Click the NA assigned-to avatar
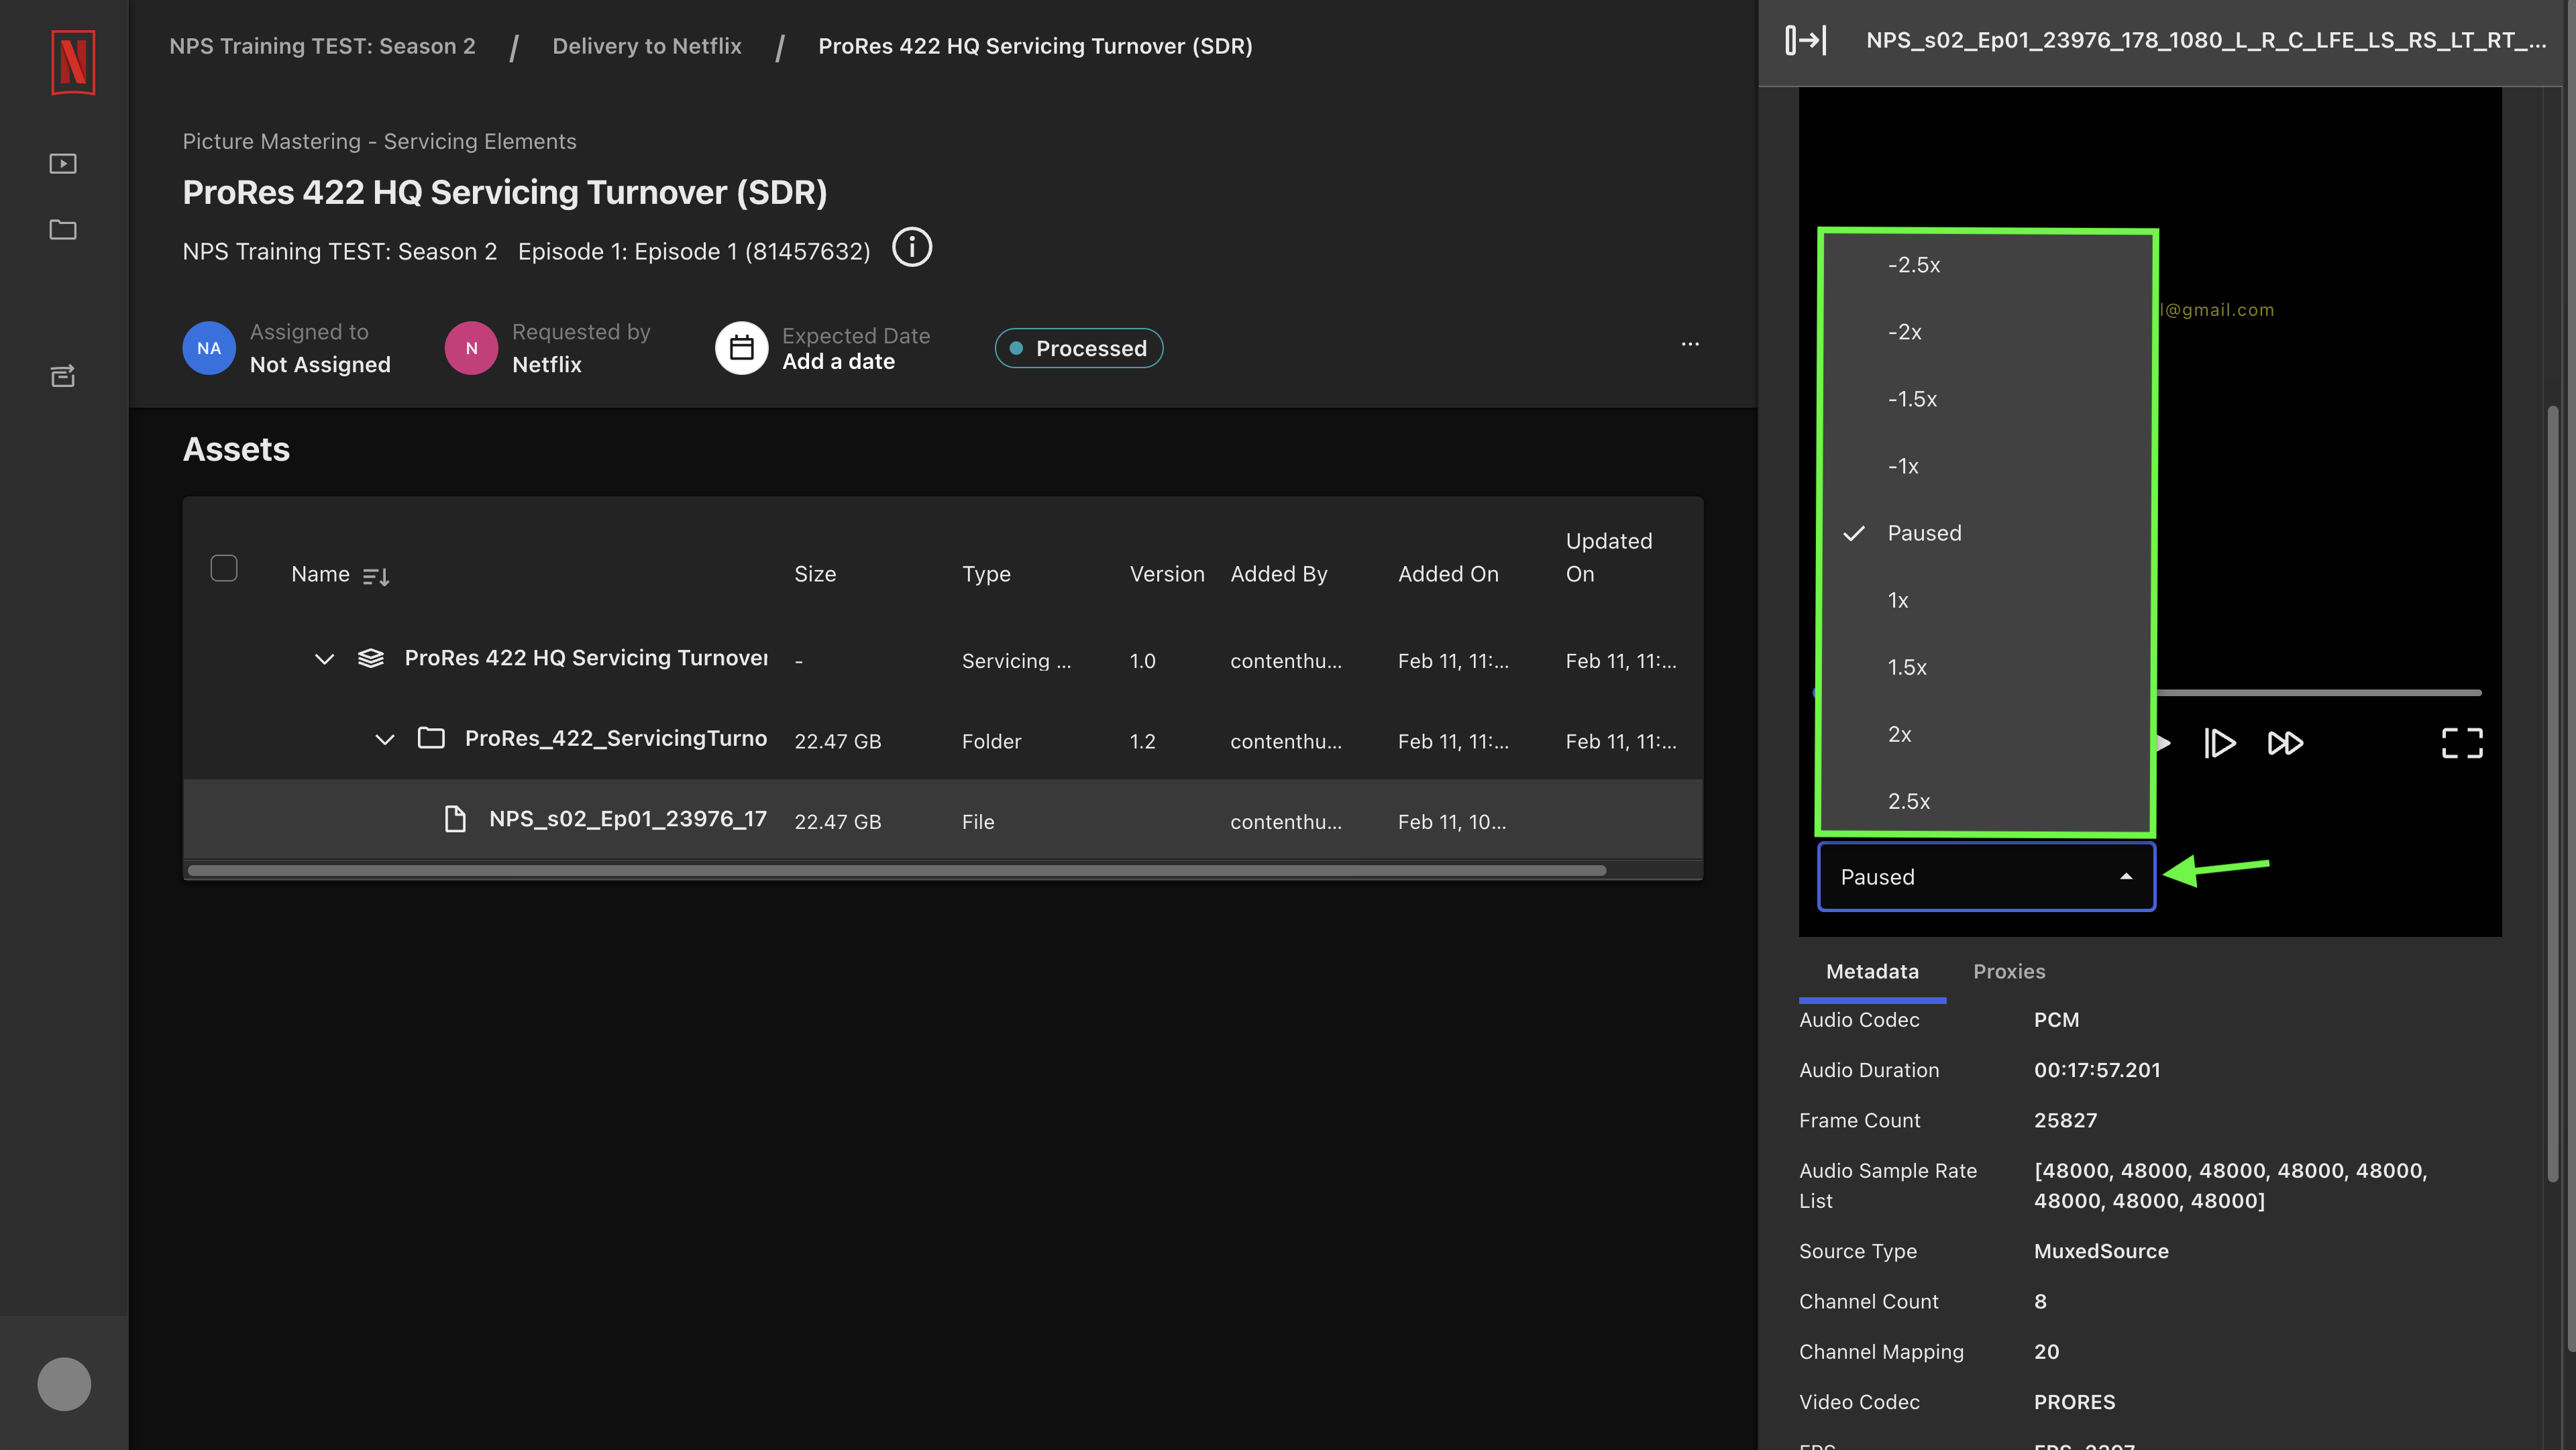This screenshot has width=2576, height=1450. [209, 348]
